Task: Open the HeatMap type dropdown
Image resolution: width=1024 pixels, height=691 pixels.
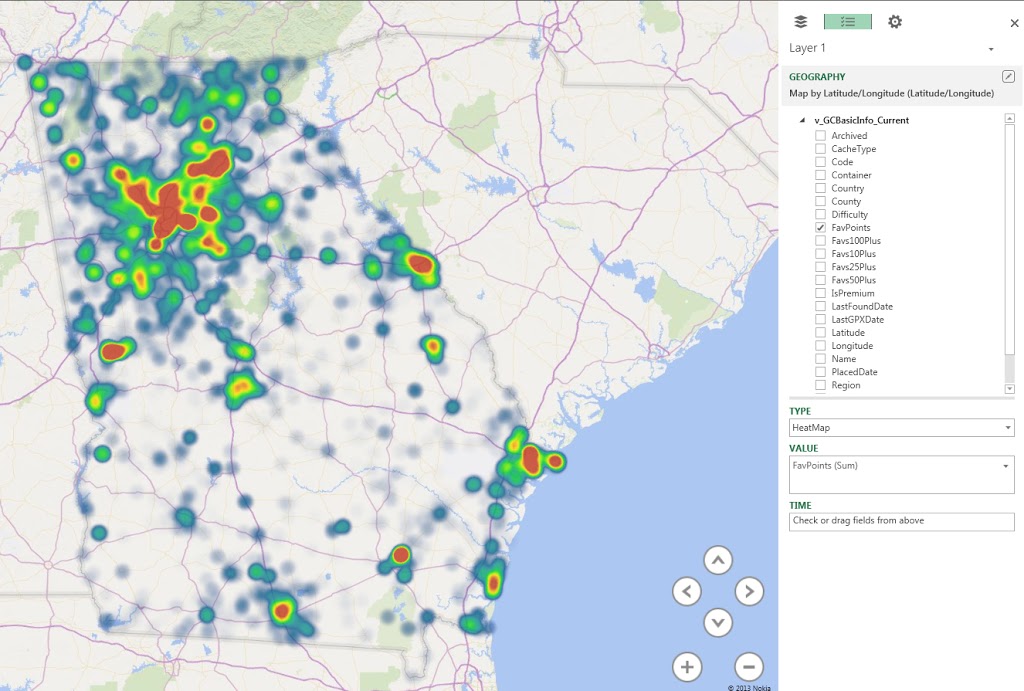Action: point(1007,428)
